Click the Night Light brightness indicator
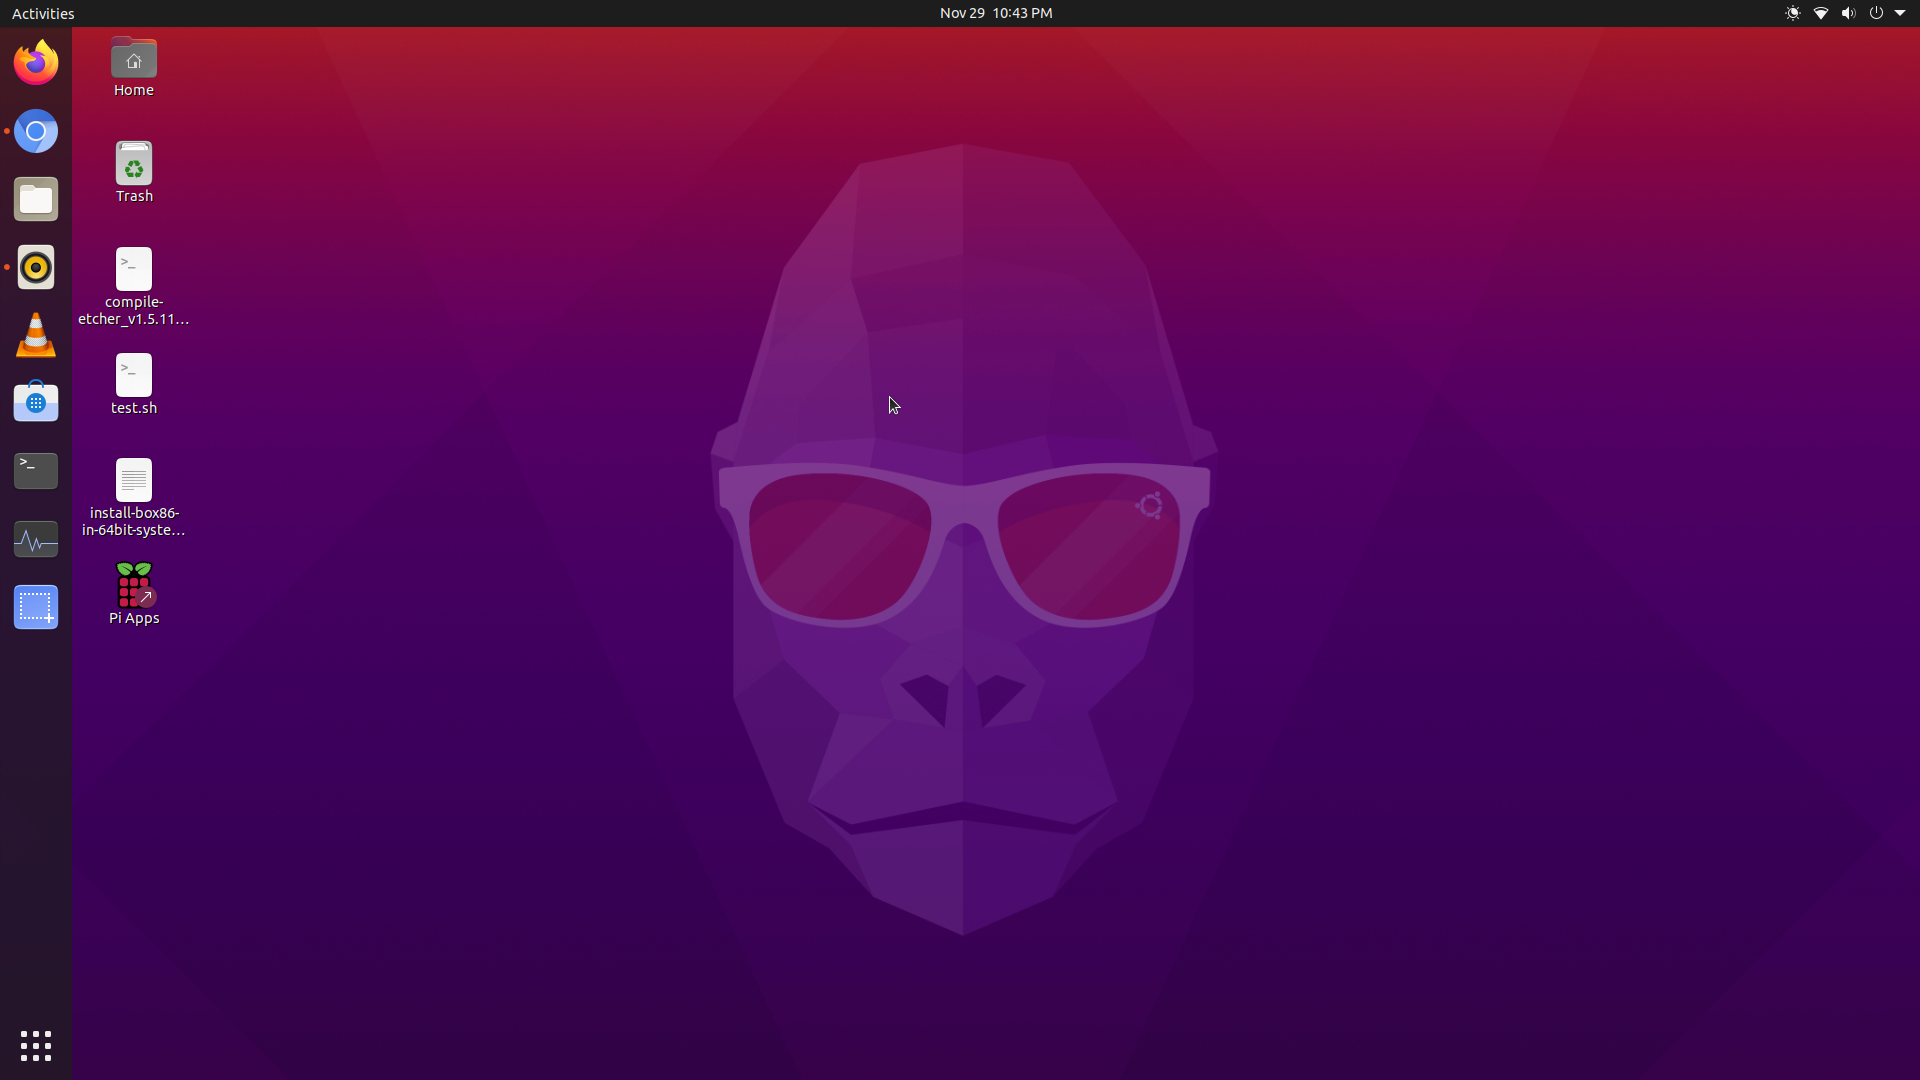 (x=1793, y=13)
